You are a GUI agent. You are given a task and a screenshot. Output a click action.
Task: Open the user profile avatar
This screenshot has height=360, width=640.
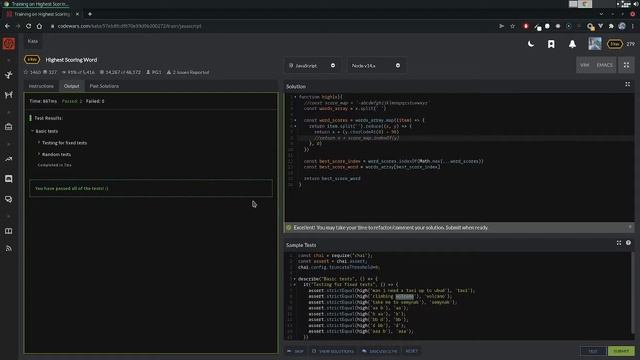coord(595,44)
